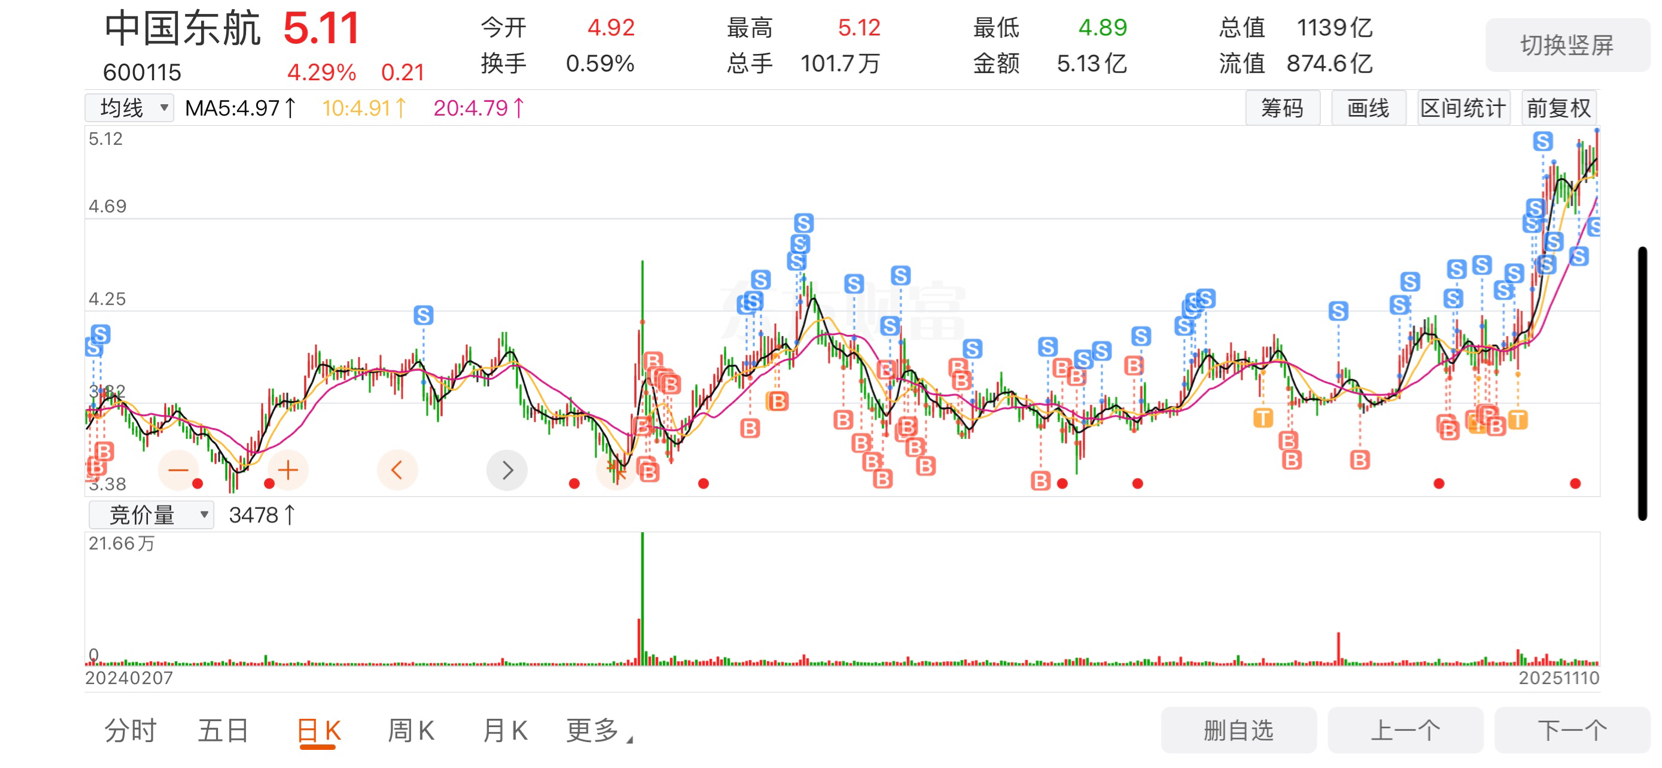The width and height of the screenshot is (1662, 768).
Task: Click 总值 1139亿
Action: pyautogui.click(x=1335, y=28)
